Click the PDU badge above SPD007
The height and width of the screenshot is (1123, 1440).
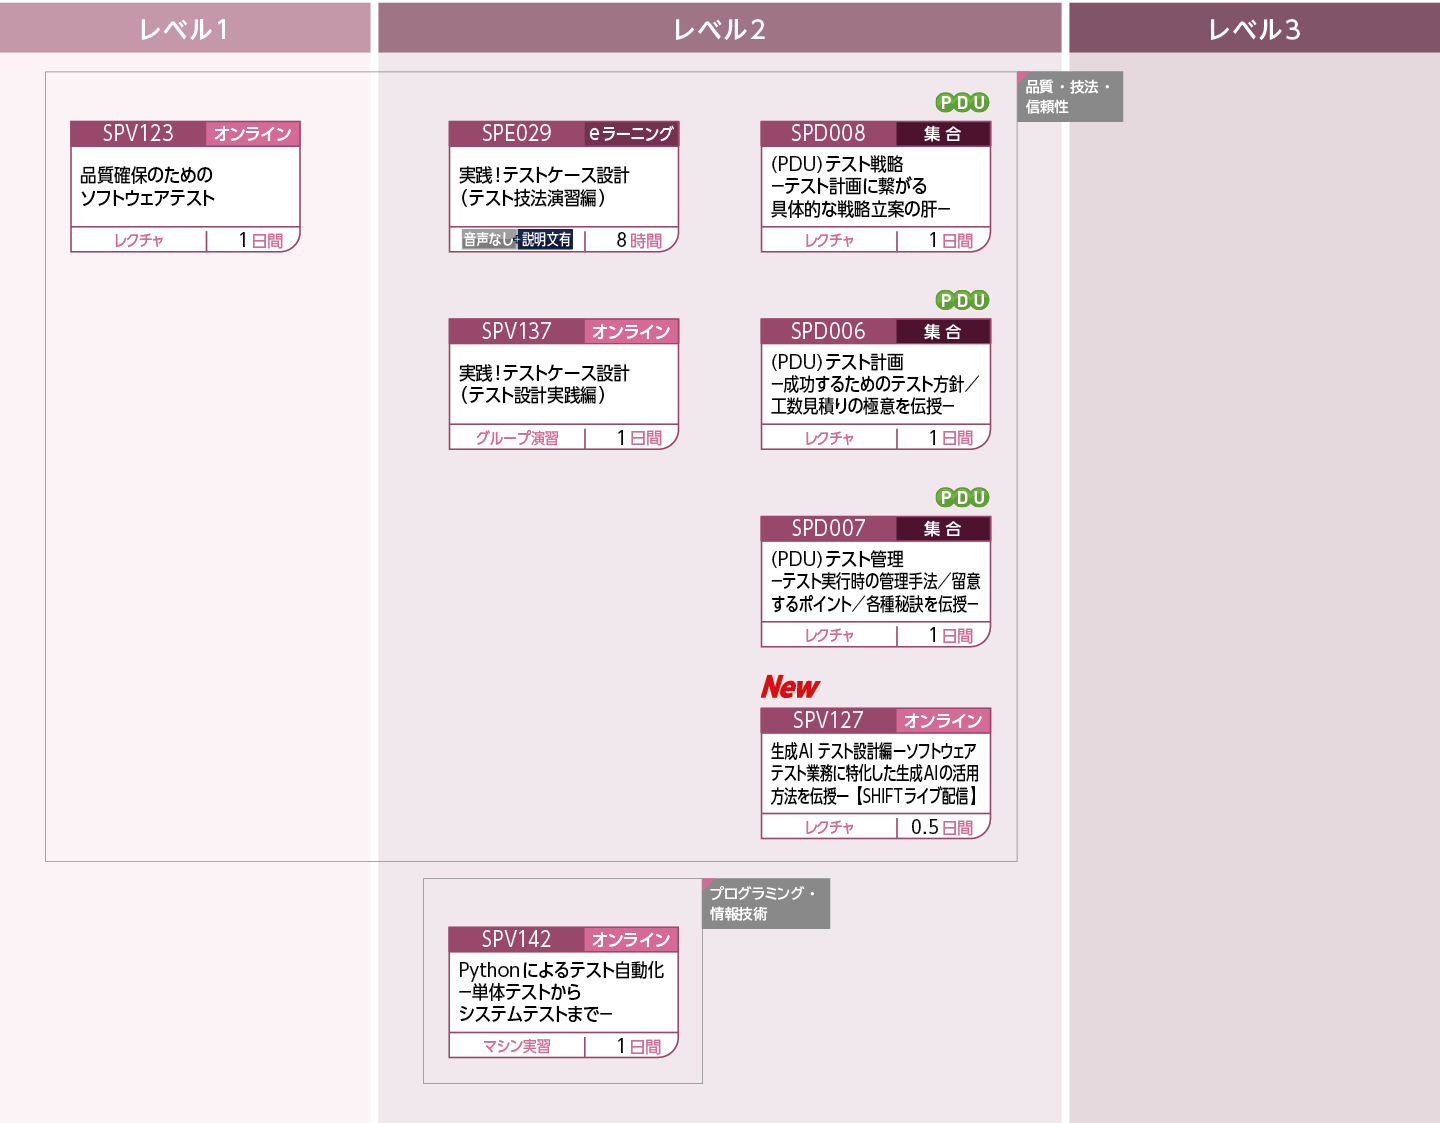tap(962, 497)
